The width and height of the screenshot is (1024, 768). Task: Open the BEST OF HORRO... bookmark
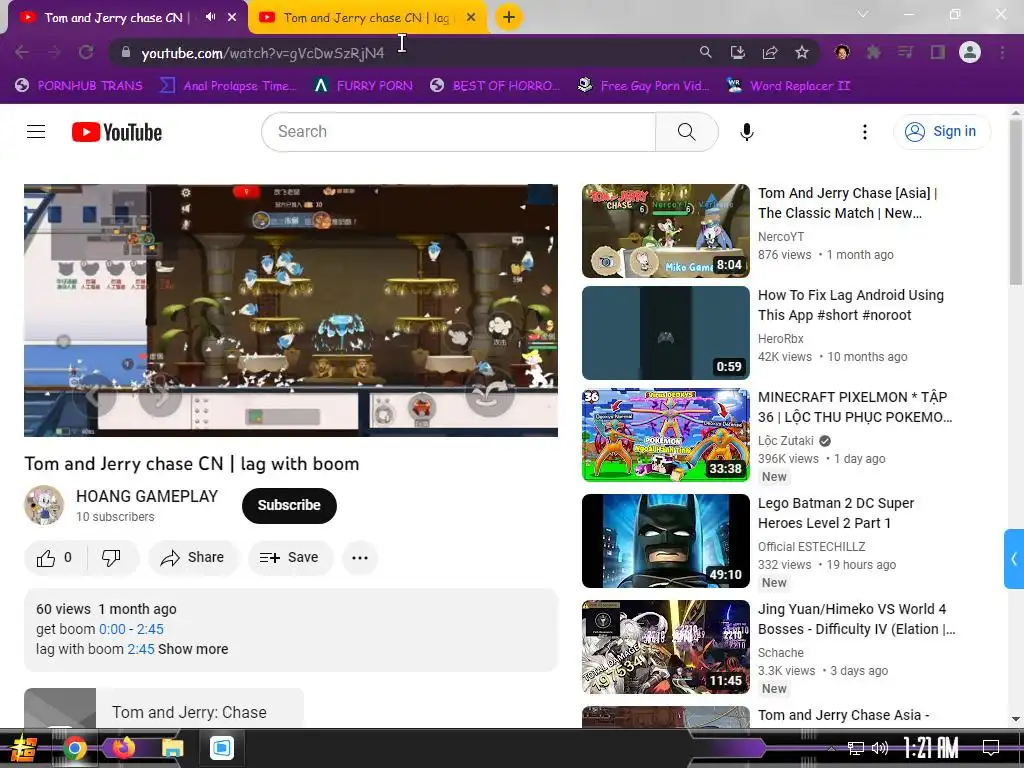coord(495,86)
